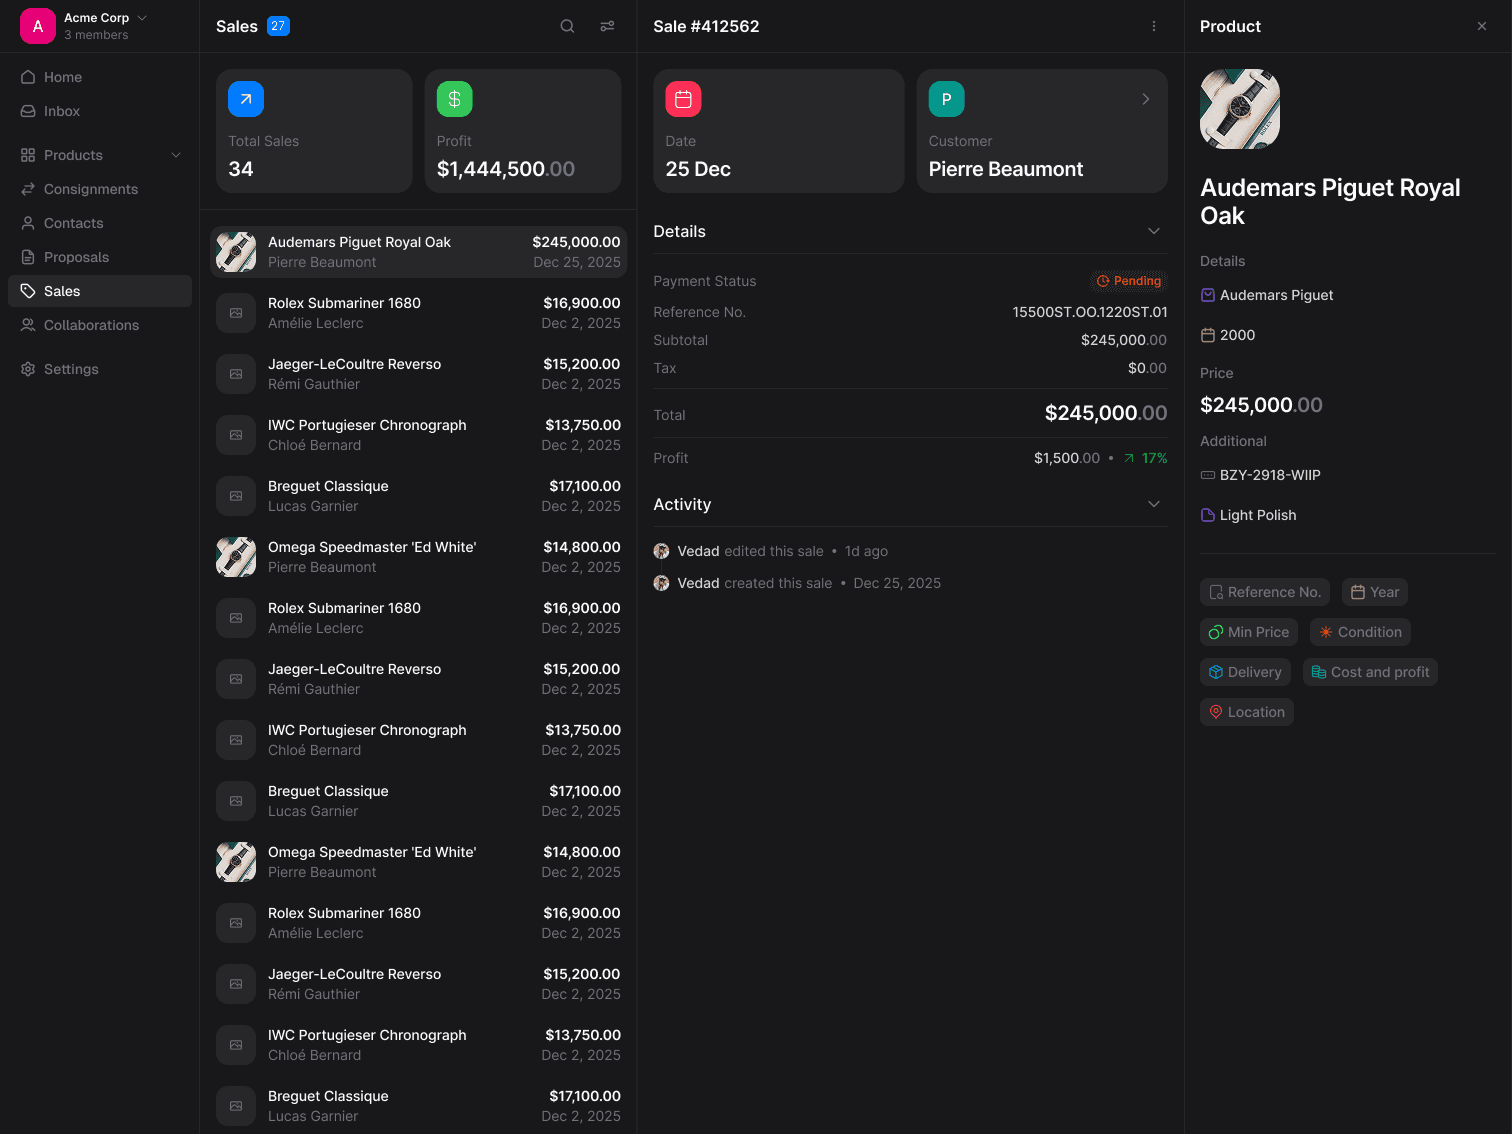Click the Home icon in sidebar
This screenshot has height=1134, width=1512.
[28, 77]
